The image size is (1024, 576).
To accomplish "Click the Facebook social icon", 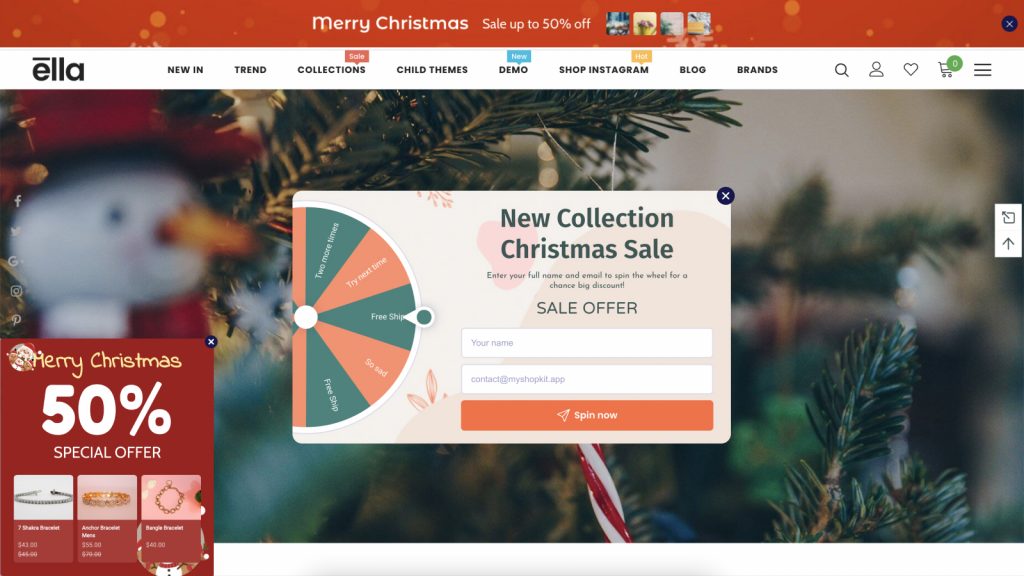I will [x=18, y=201].
